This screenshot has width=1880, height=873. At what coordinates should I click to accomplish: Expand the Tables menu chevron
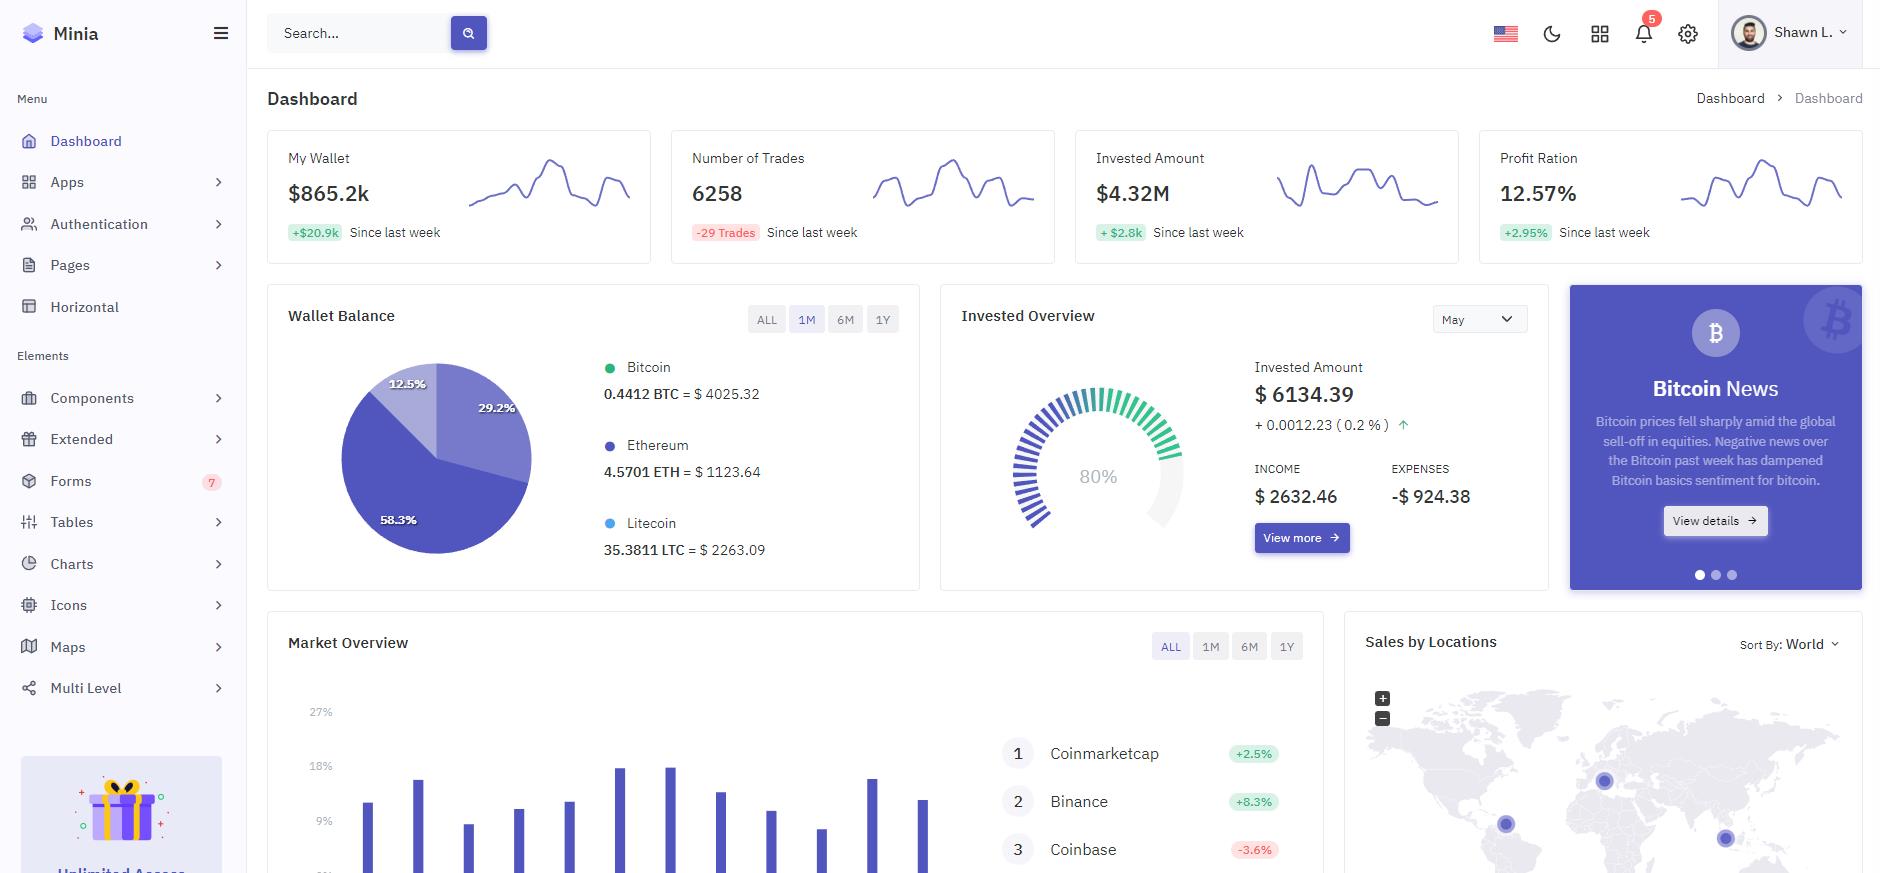(x=218, y=522)
